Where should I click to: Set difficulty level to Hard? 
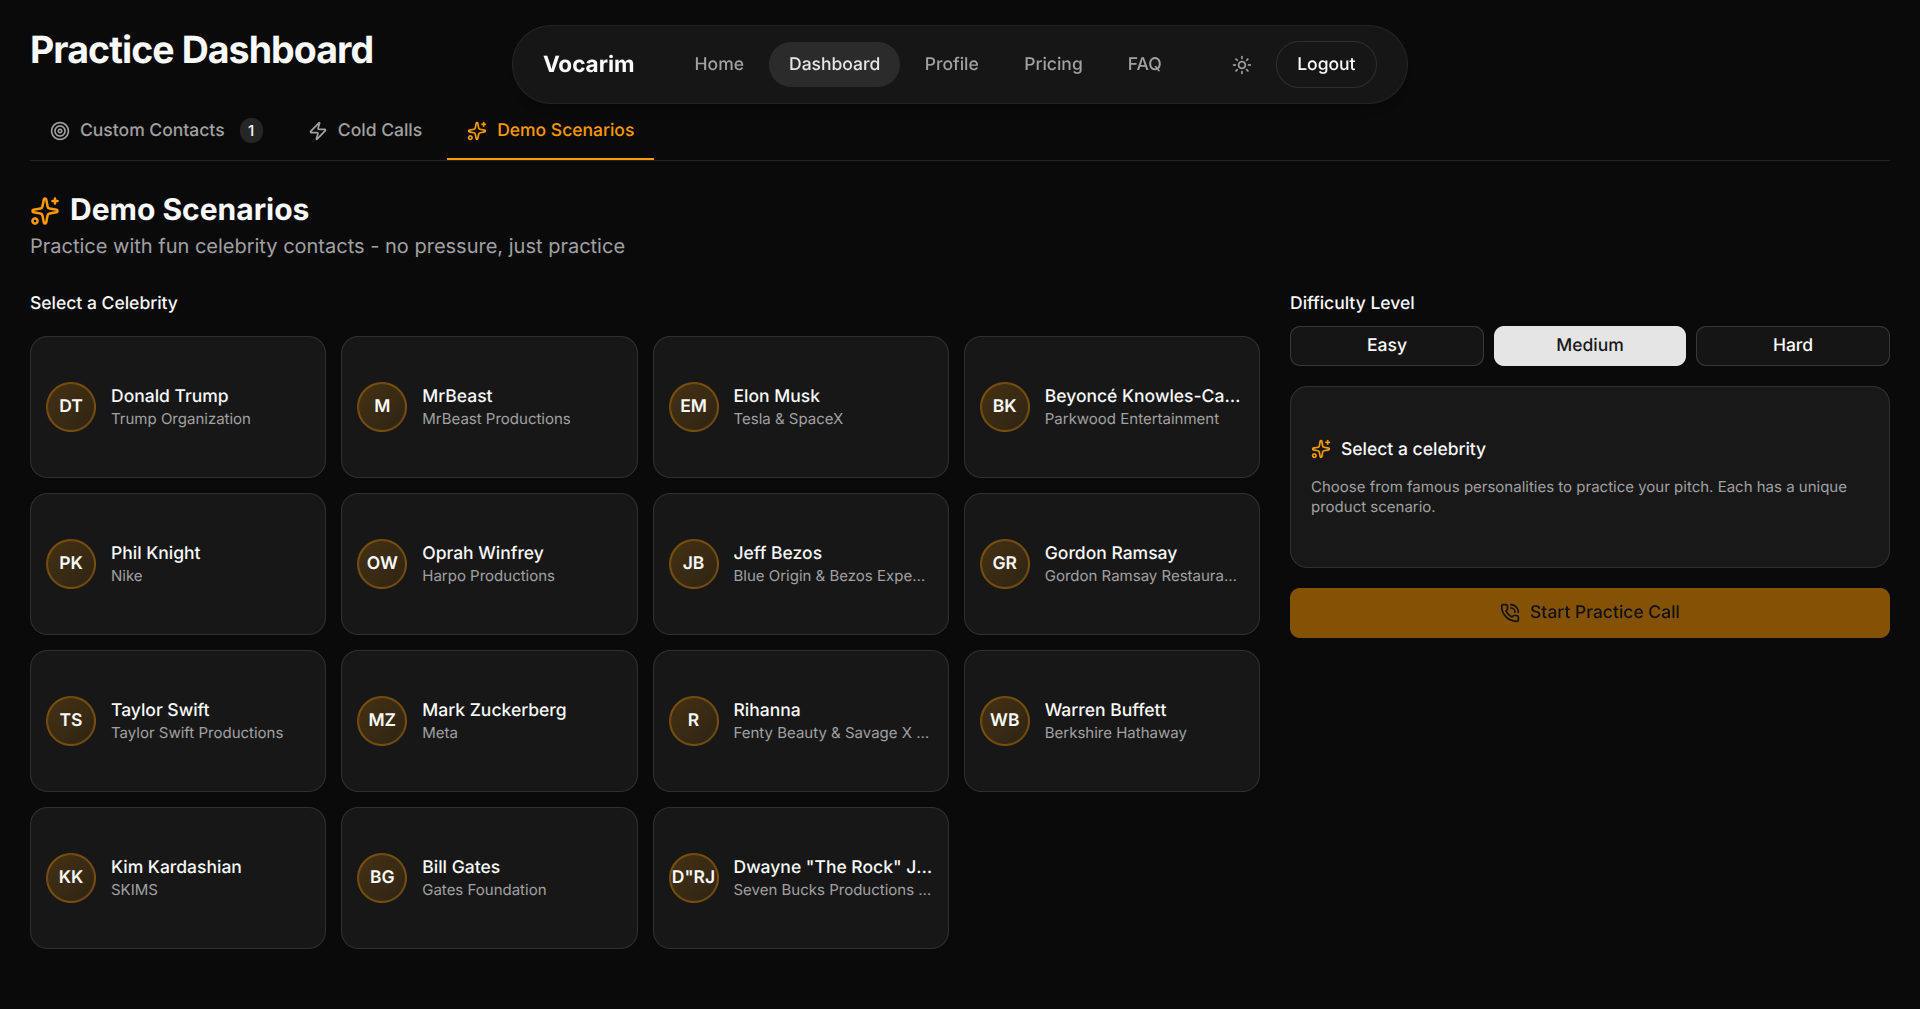click(1793, 345)
